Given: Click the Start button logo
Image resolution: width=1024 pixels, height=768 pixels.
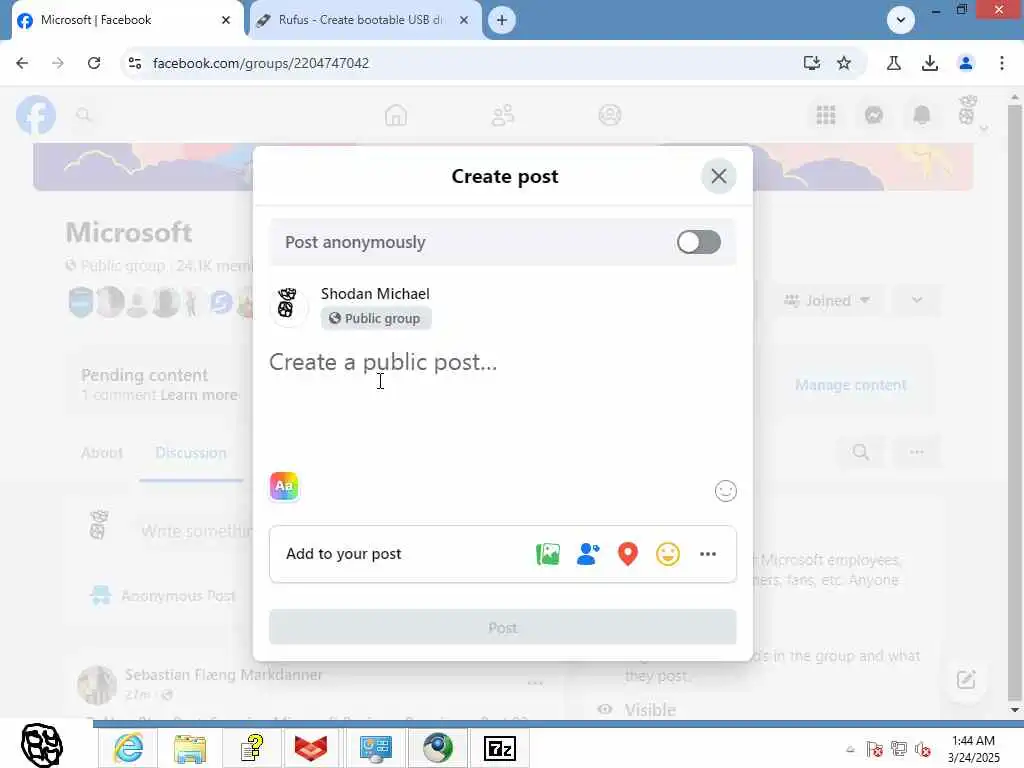Looking at the screenshot, I should click(42, 744).
